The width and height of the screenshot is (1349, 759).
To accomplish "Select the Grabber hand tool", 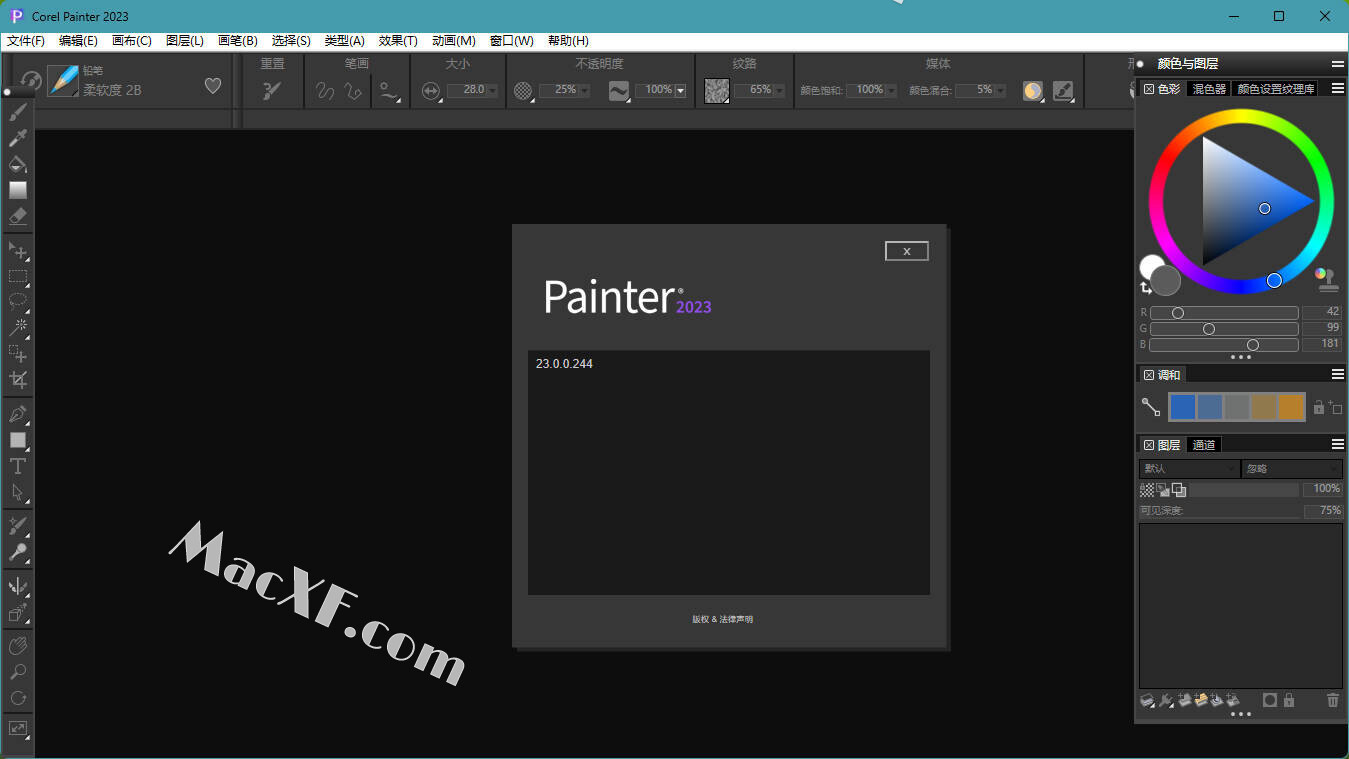I will point(18,646).
